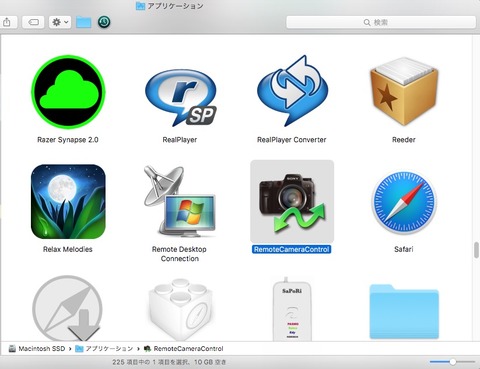Open the gear Action dropdown menu
Screen dimensions: 480x369
click(60, 22)
